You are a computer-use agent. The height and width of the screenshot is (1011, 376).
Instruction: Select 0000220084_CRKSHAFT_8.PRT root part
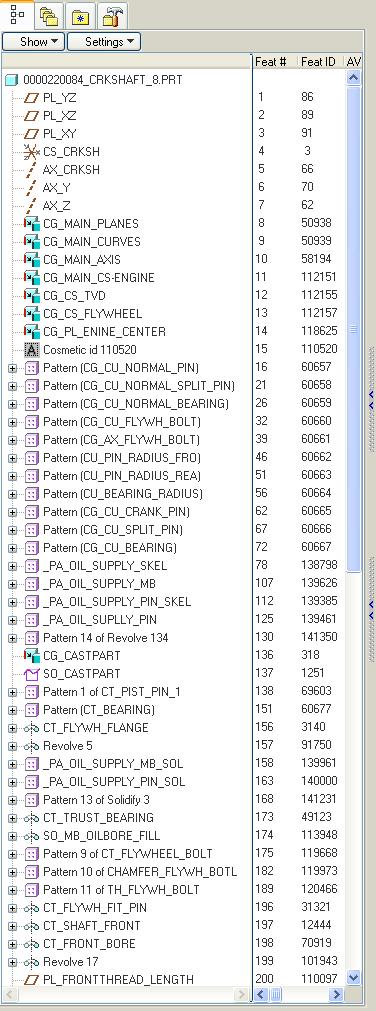103,81
